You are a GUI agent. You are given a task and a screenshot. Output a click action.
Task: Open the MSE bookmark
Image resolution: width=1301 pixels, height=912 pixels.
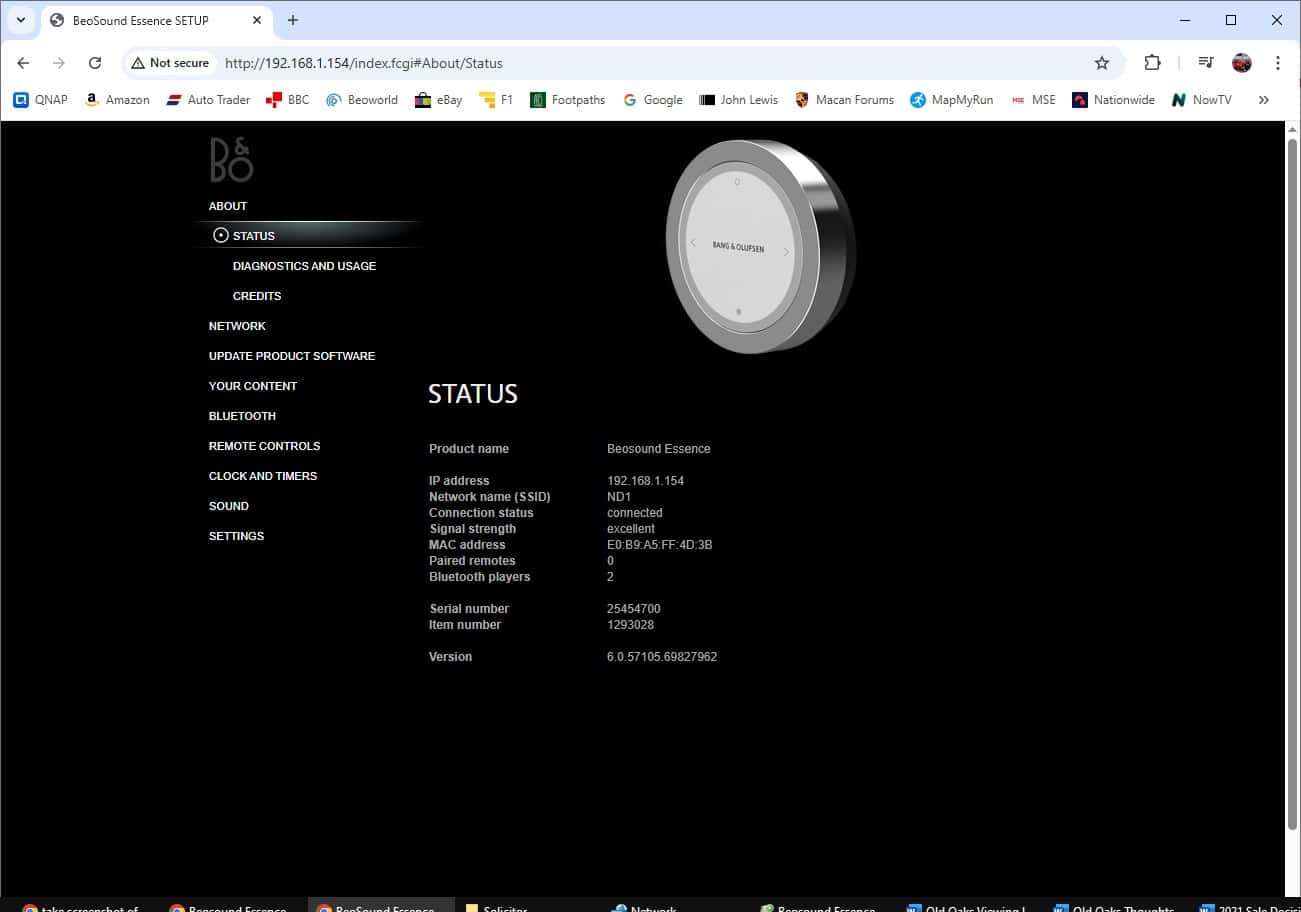point(1034,100)
